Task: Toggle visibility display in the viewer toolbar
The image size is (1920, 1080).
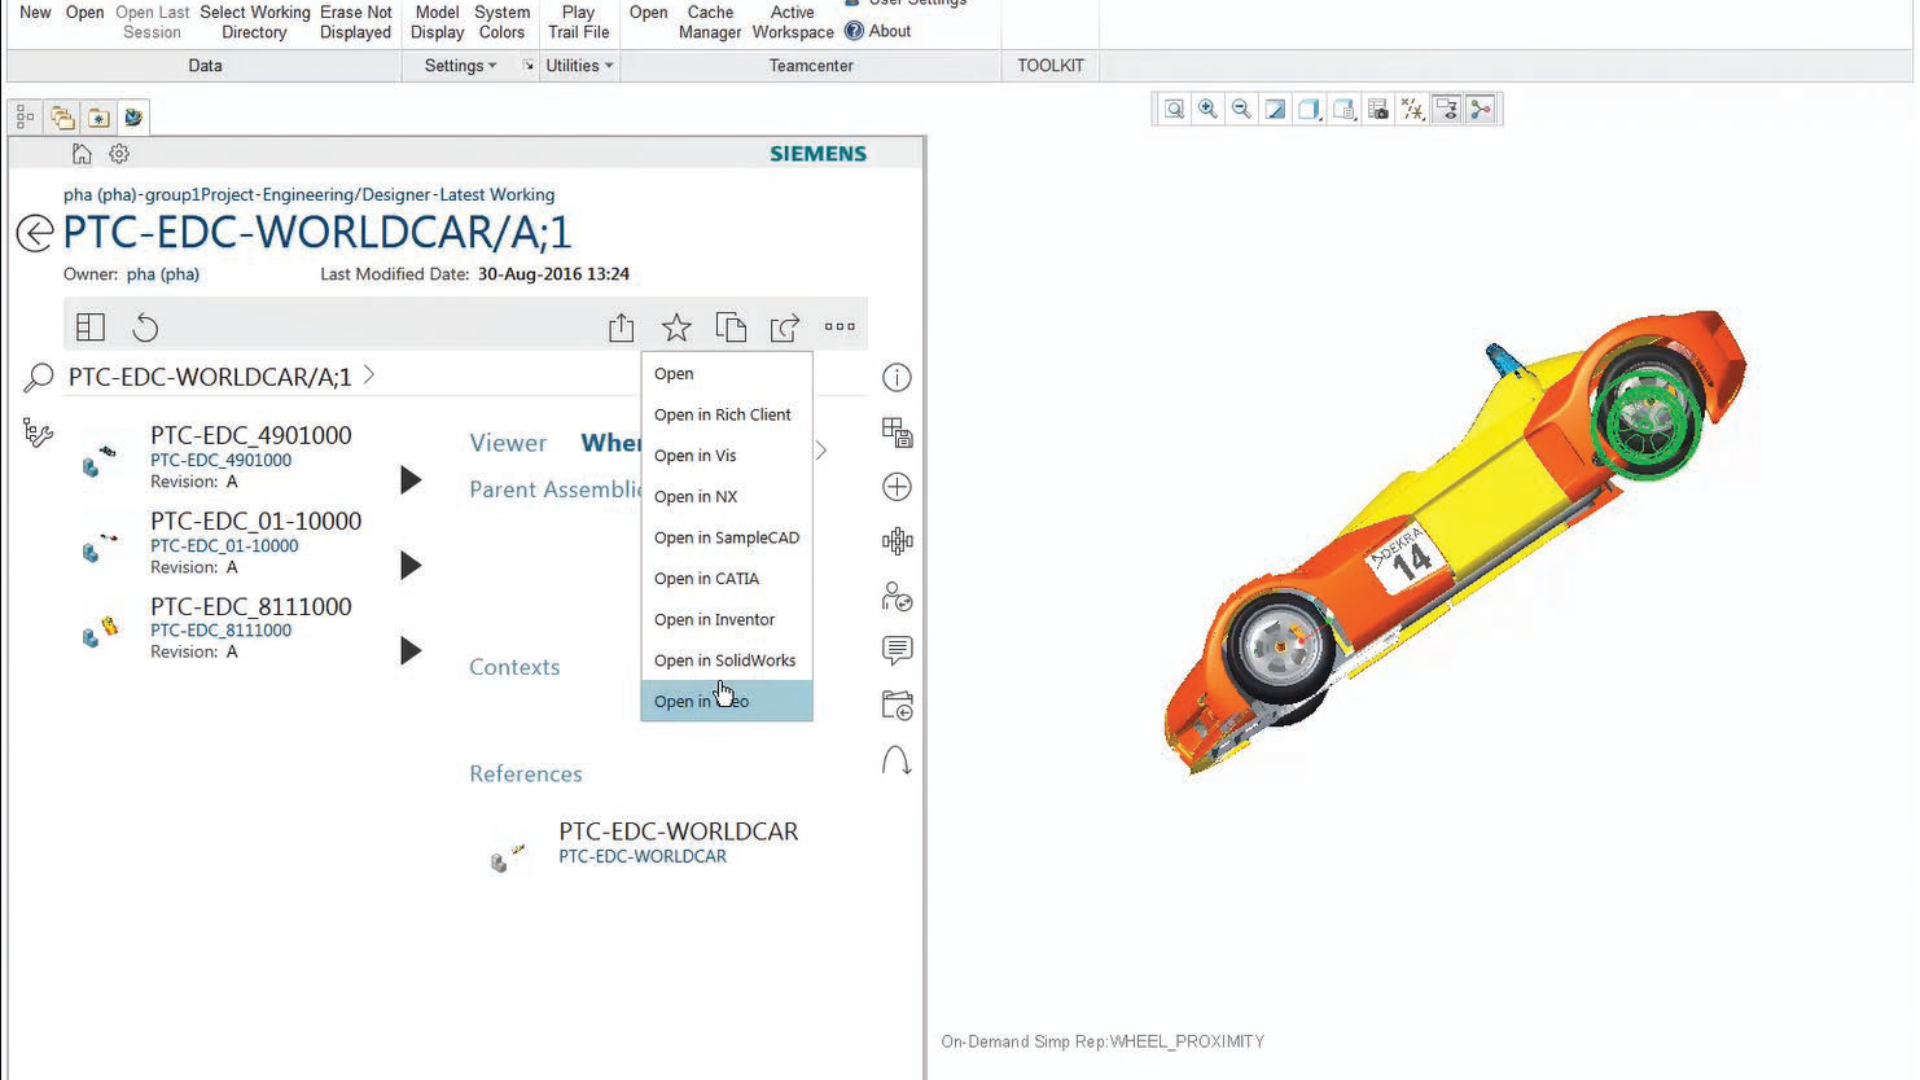Action: [x=1448, y=110]
